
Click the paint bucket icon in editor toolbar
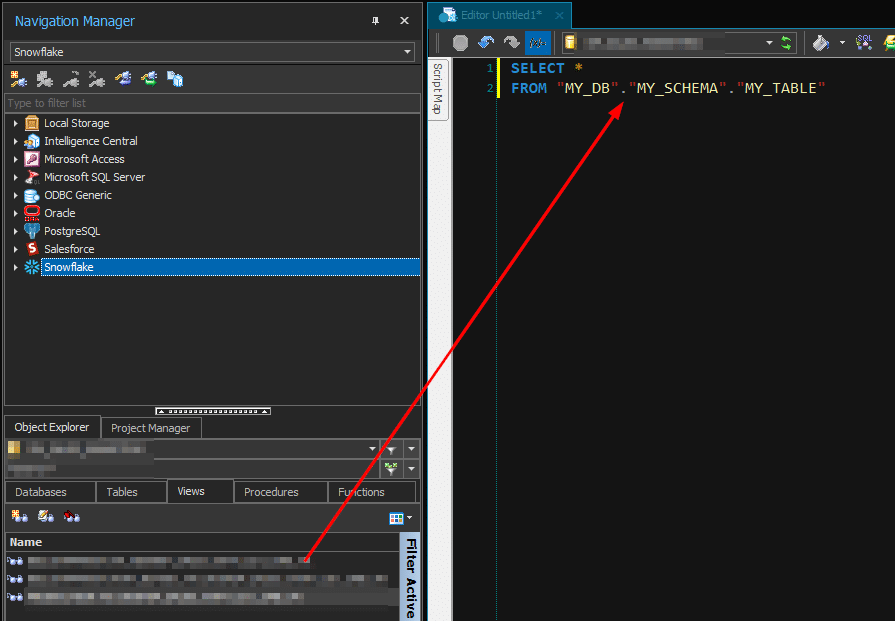[821, 43]
